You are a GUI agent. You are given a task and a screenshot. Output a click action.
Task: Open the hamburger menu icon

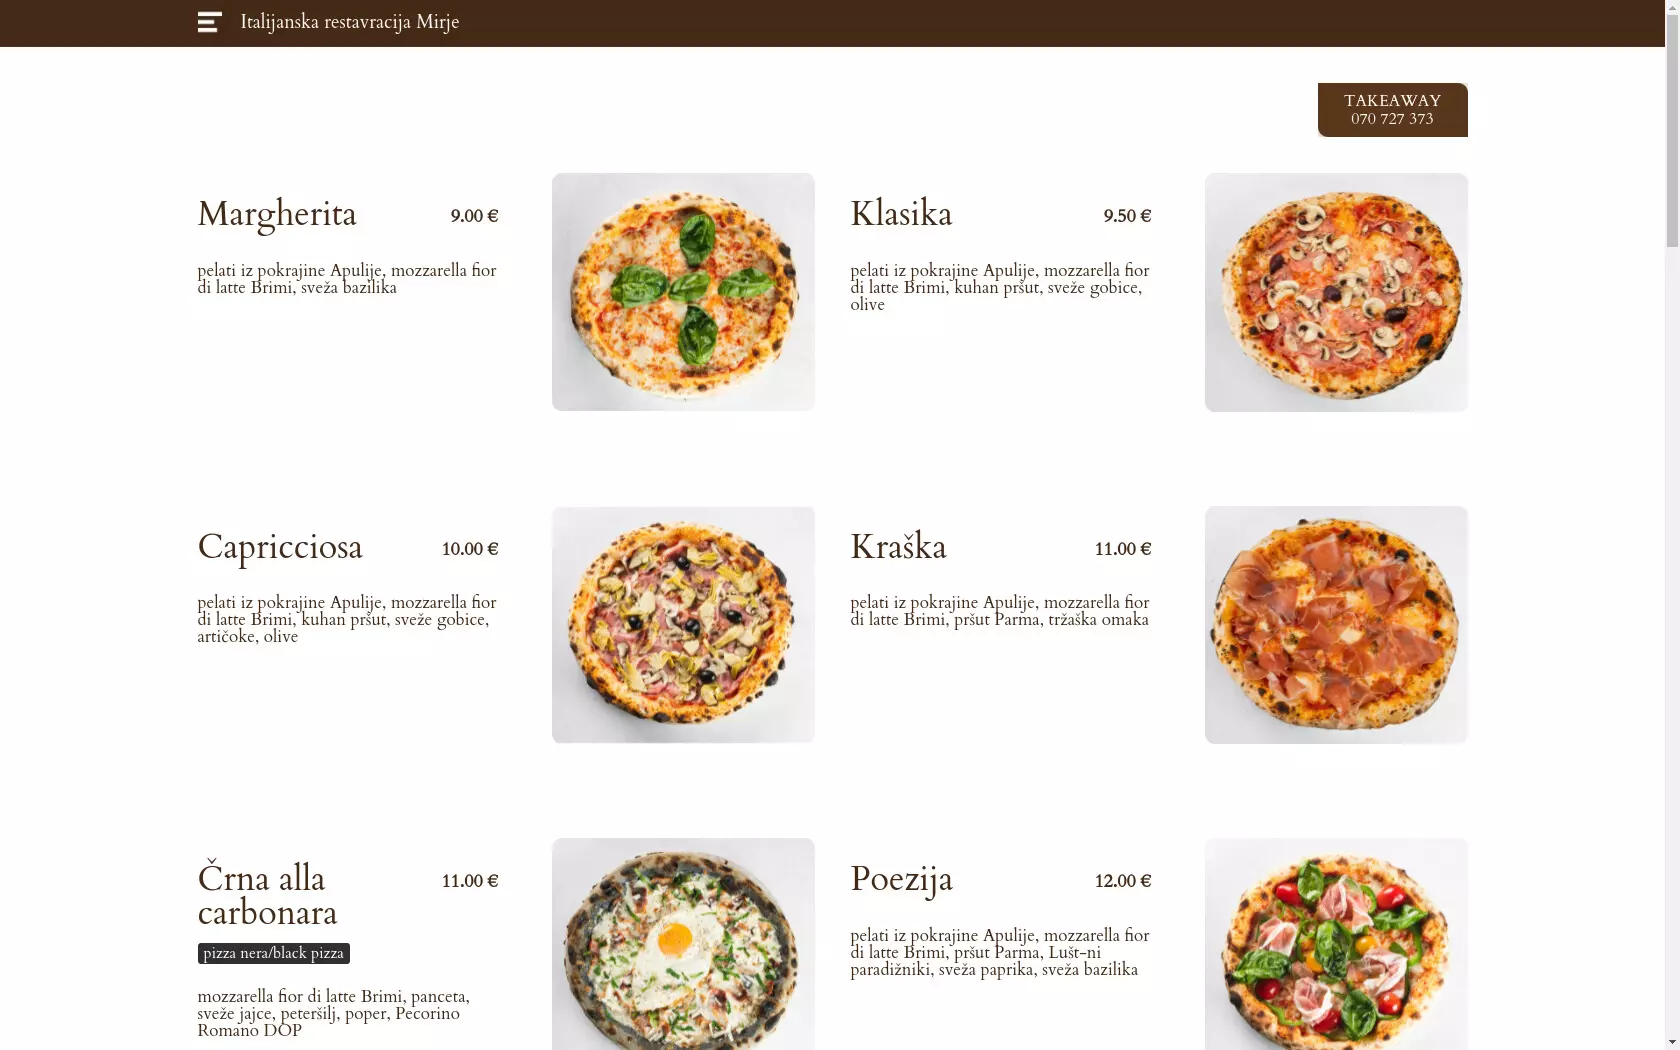(209, 22)
